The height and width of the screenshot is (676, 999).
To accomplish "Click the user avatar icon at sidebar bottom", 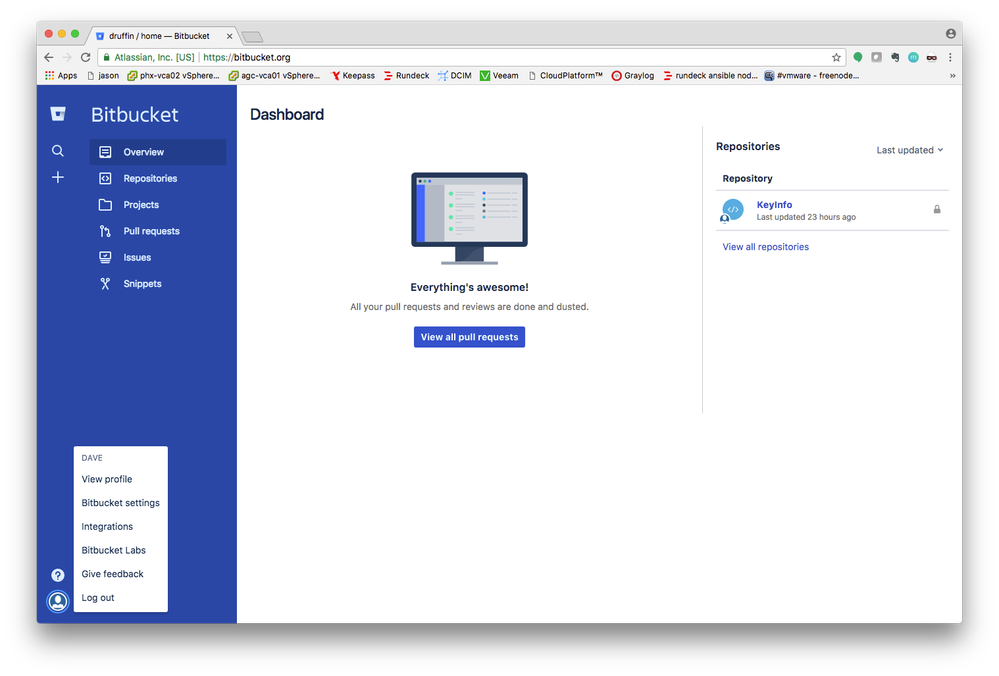I will coord(58,601).
